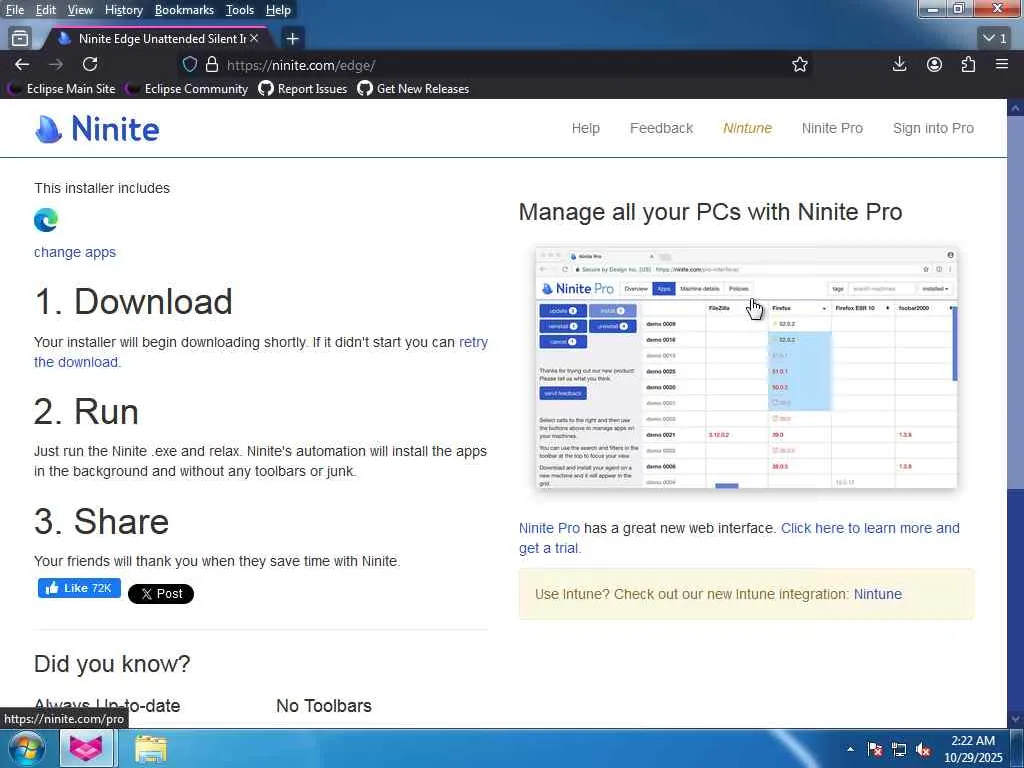Open the File menu
Viewport: 1024px width, 768px height.
tap(14, 10)
